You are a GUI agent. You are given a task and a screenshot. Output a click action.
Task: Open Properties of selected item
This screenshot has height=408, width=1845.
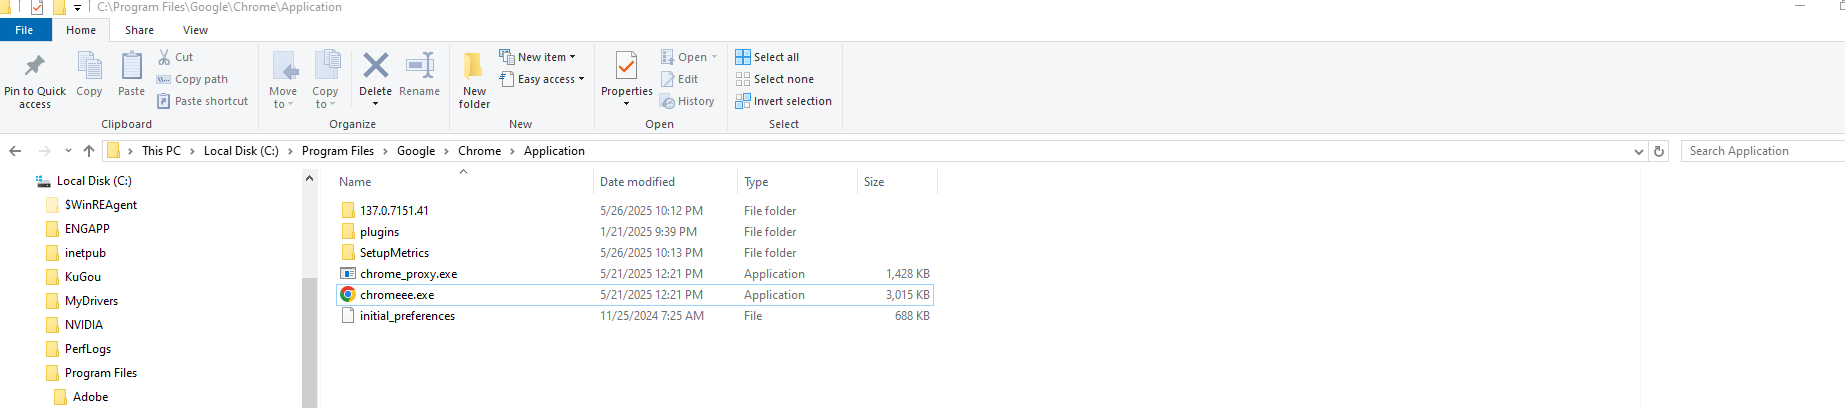coord(627,80)
